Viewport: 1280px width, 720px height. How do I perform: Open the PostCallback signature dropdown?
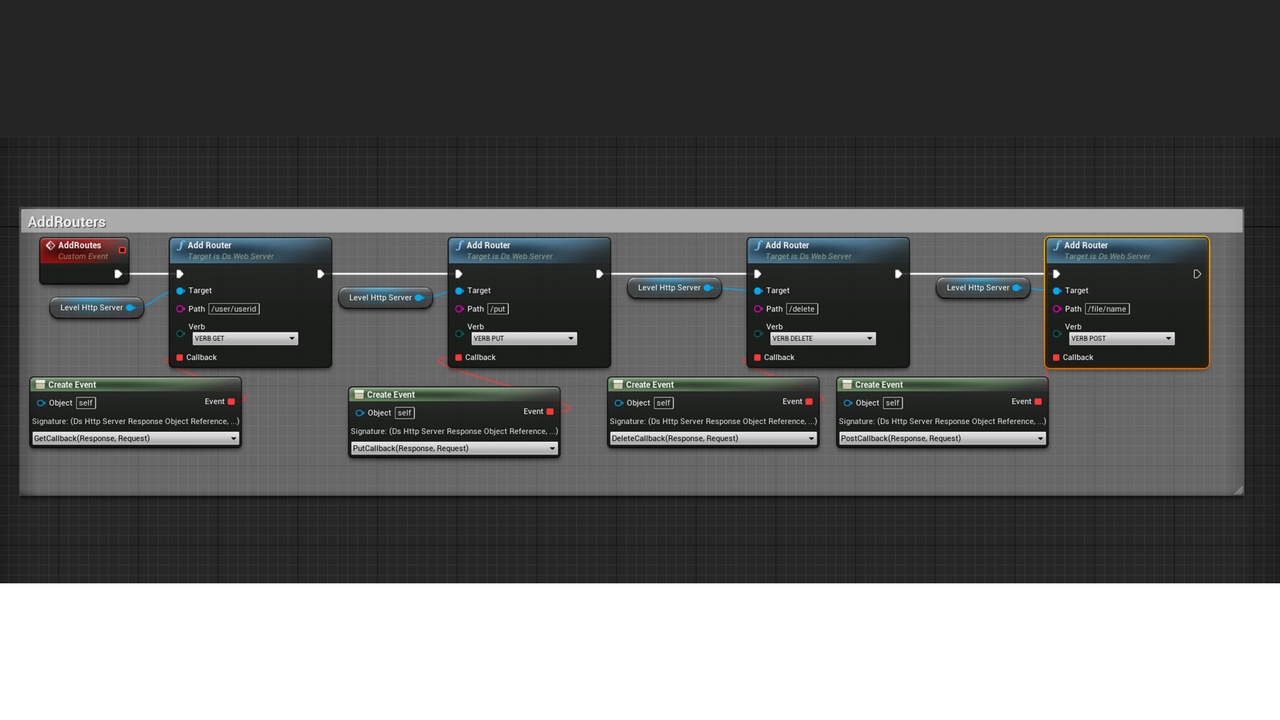click(x=942, y=439)
